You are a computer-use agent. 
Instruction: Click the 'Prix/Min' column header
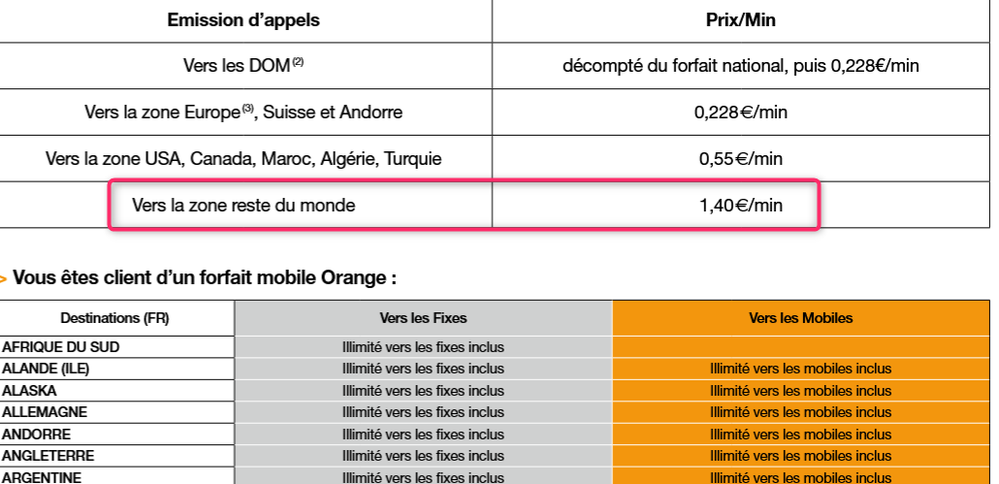pyautogui.click(x=740, y=20)
